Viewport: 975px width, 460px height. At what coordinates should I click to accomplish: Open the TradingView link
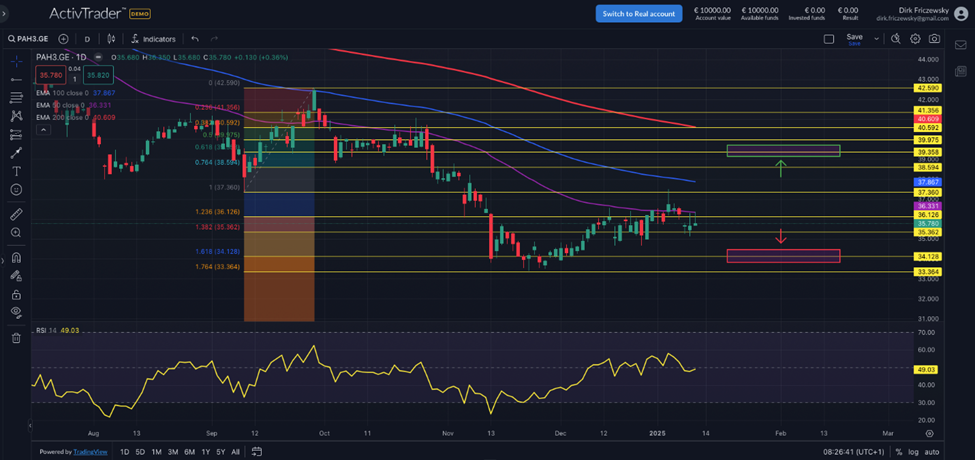point(92,452)
